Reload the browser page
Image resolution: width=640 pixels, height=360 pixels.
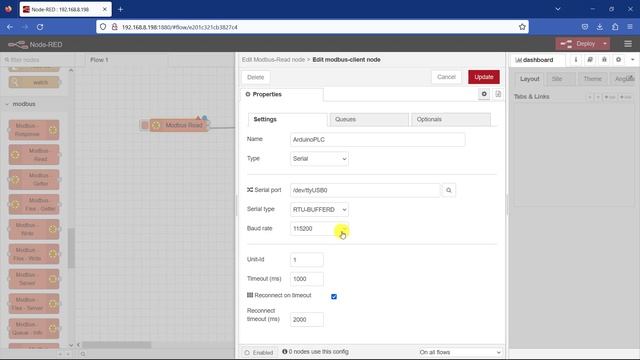coord(40,27)
